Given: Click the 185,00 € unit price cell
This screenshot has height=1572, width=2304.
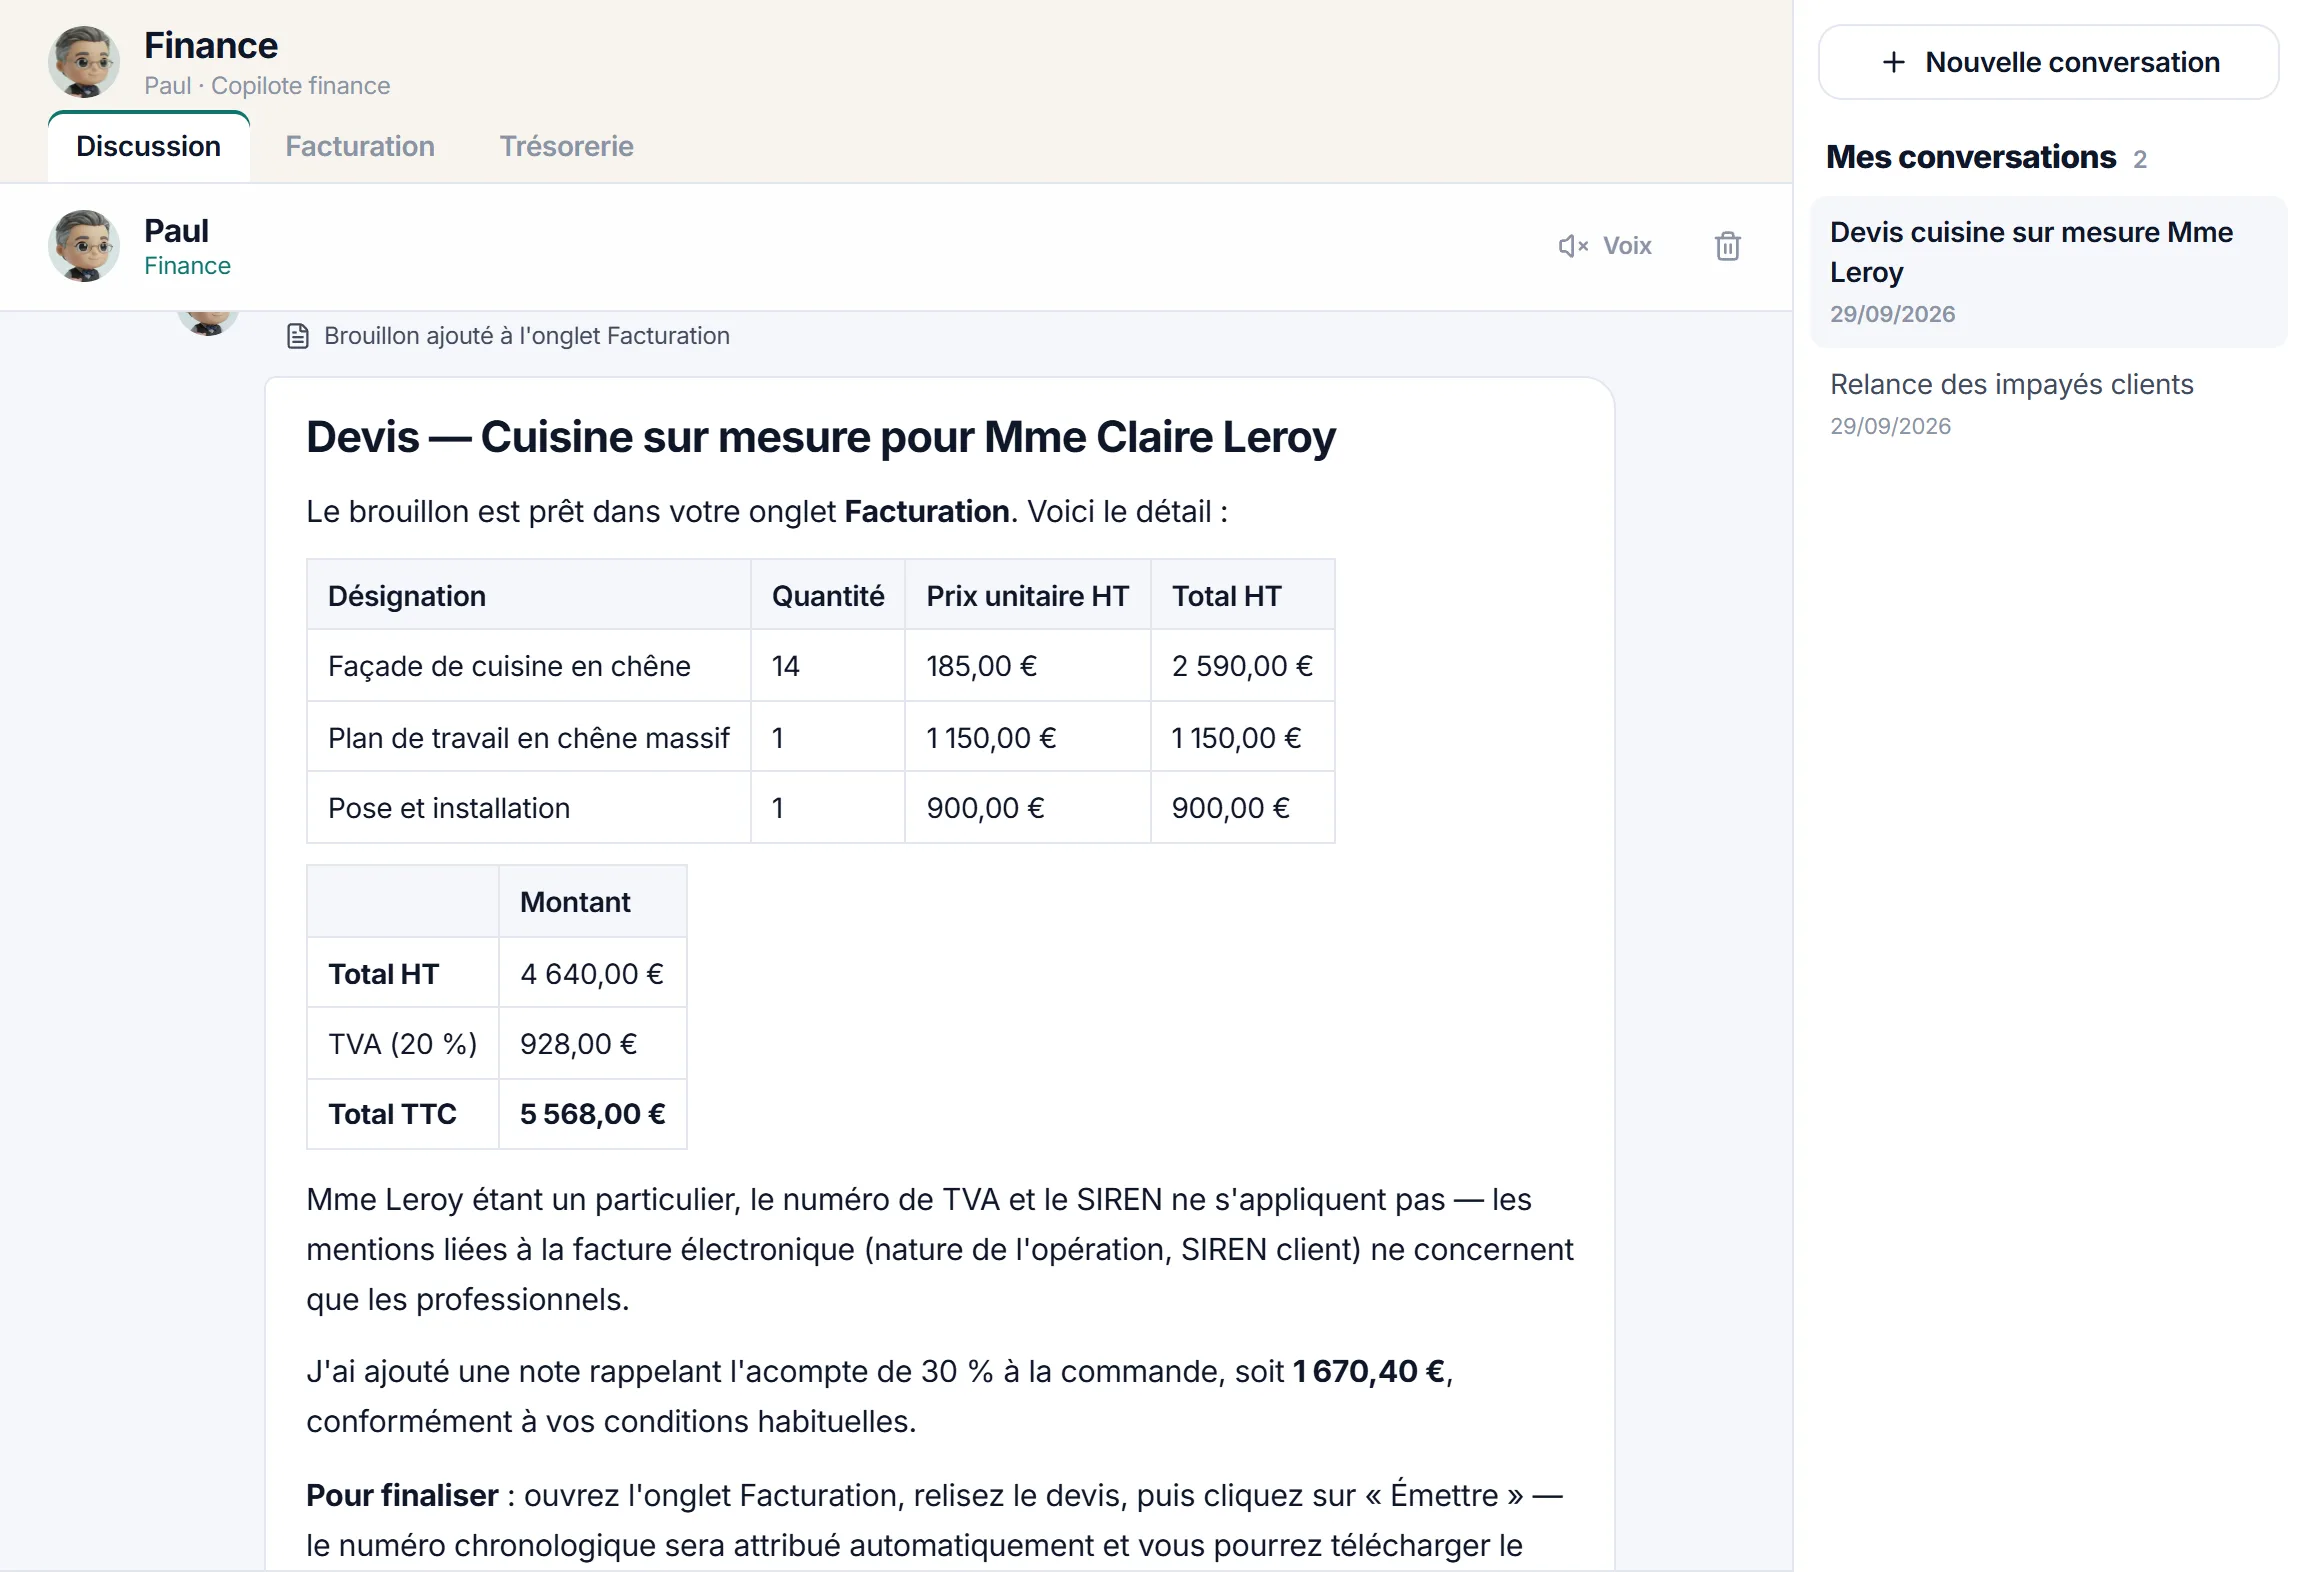Looking at the screenshot, I should [1028, 666].
